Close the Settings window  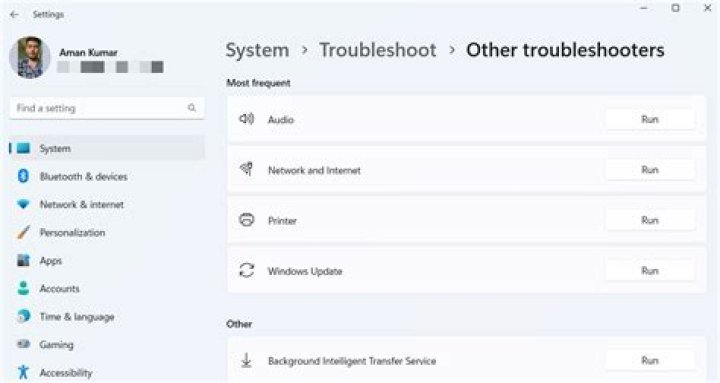(x=708, y=8)
